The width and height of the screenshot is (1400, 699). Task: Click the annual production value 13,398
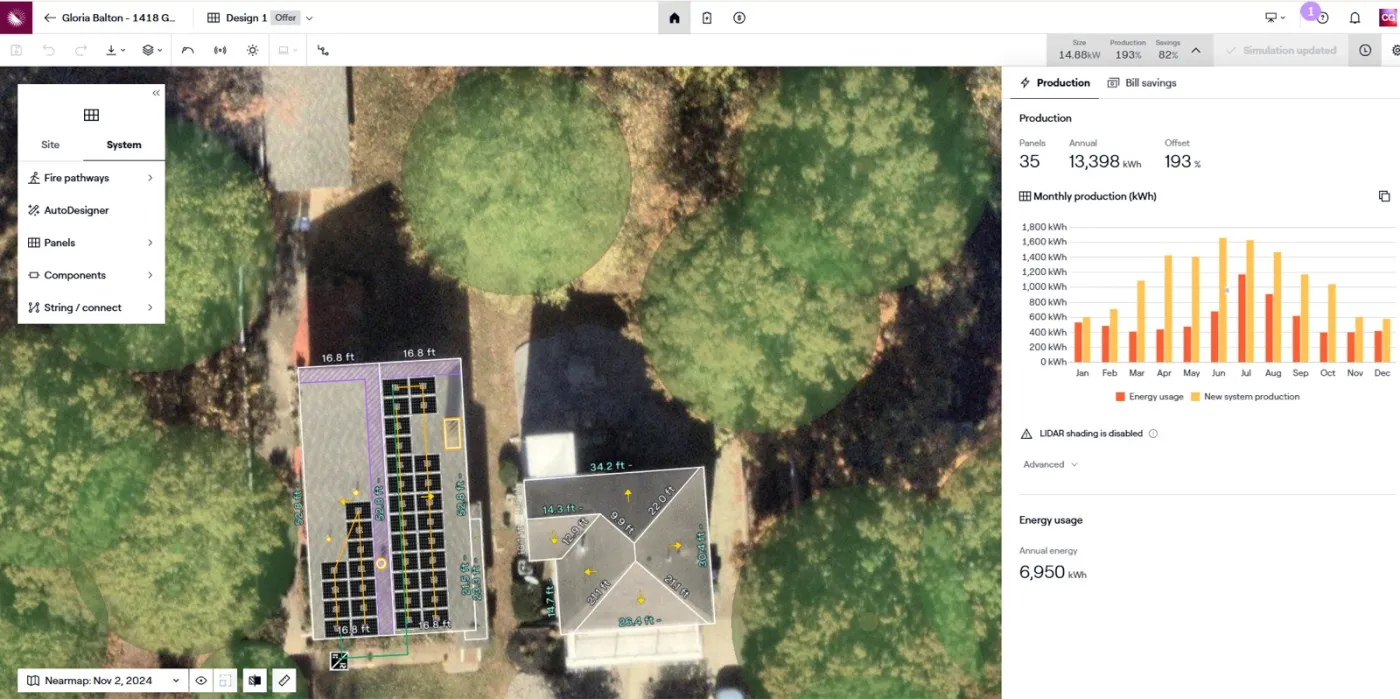1094,162
